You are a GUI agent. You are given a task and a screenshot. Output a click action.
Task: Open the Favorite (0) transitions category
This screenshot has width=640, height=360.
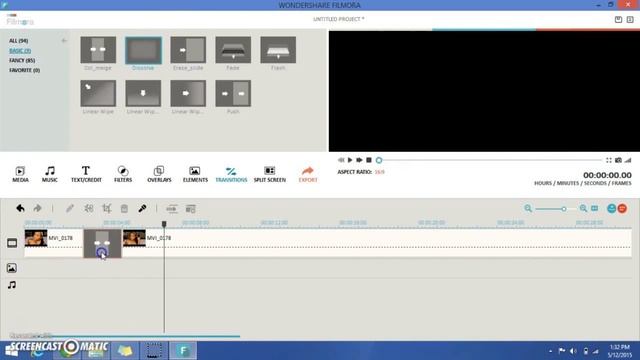coord(24,70)
